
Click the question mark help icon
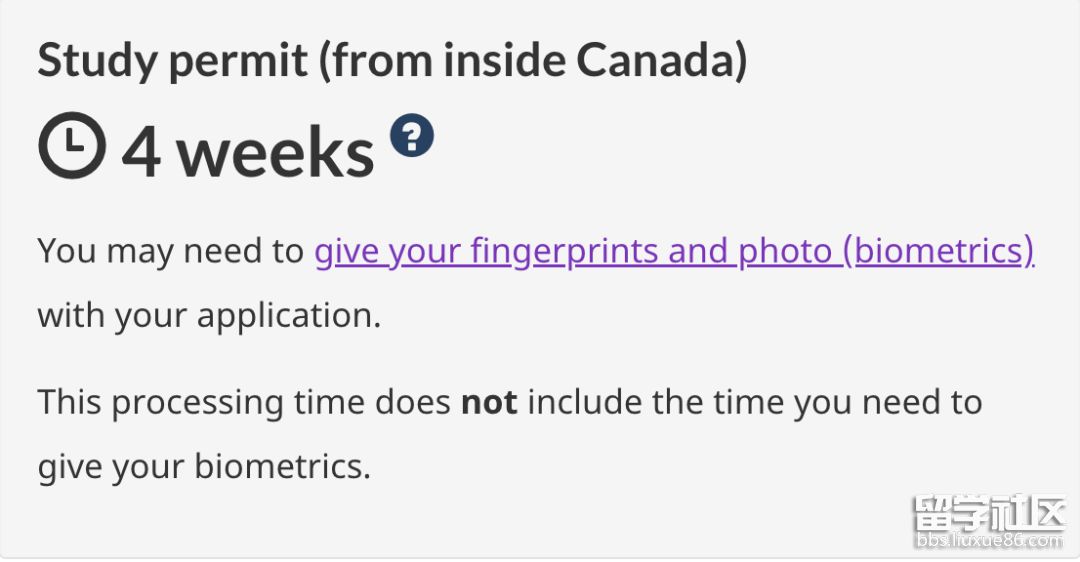(x=412, y=135)
